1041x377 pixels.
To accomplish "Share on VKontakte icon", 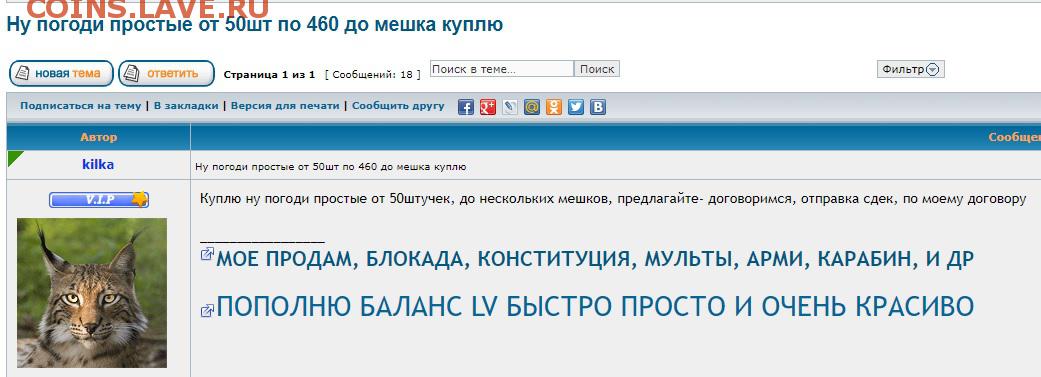I will tap(598, 107).
